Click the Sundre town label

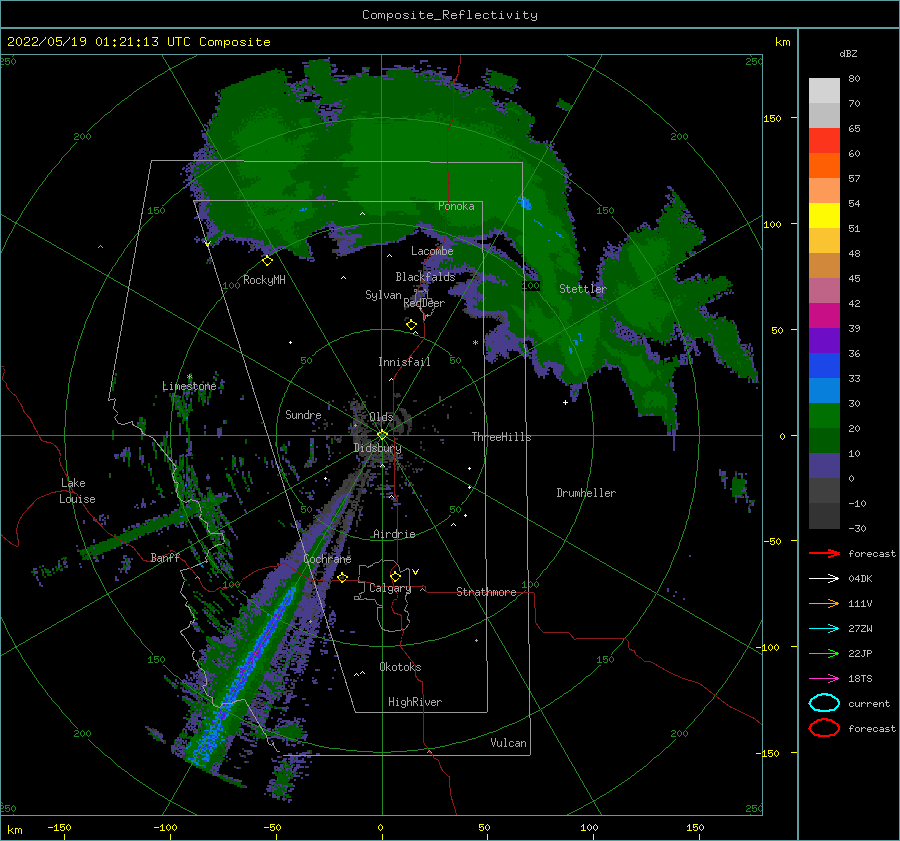303,415
